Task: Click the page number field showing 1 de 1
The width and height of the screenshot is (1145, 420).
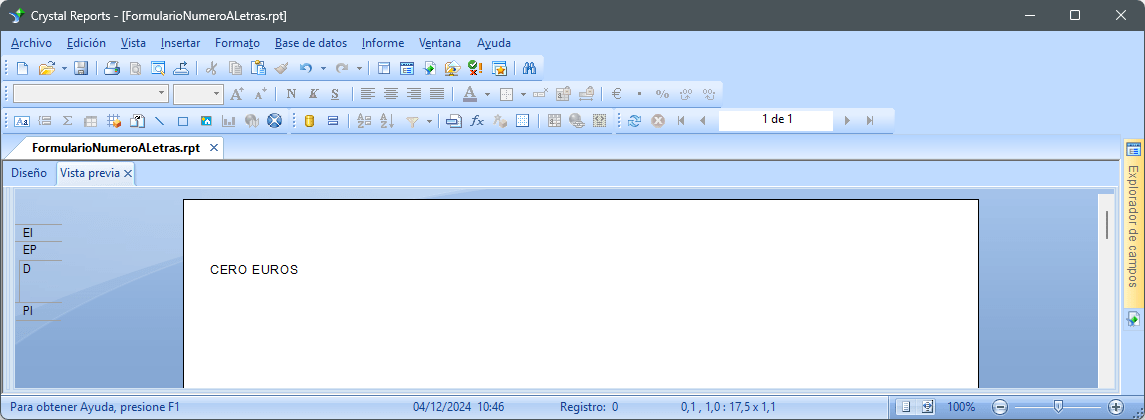Action: 776,120
